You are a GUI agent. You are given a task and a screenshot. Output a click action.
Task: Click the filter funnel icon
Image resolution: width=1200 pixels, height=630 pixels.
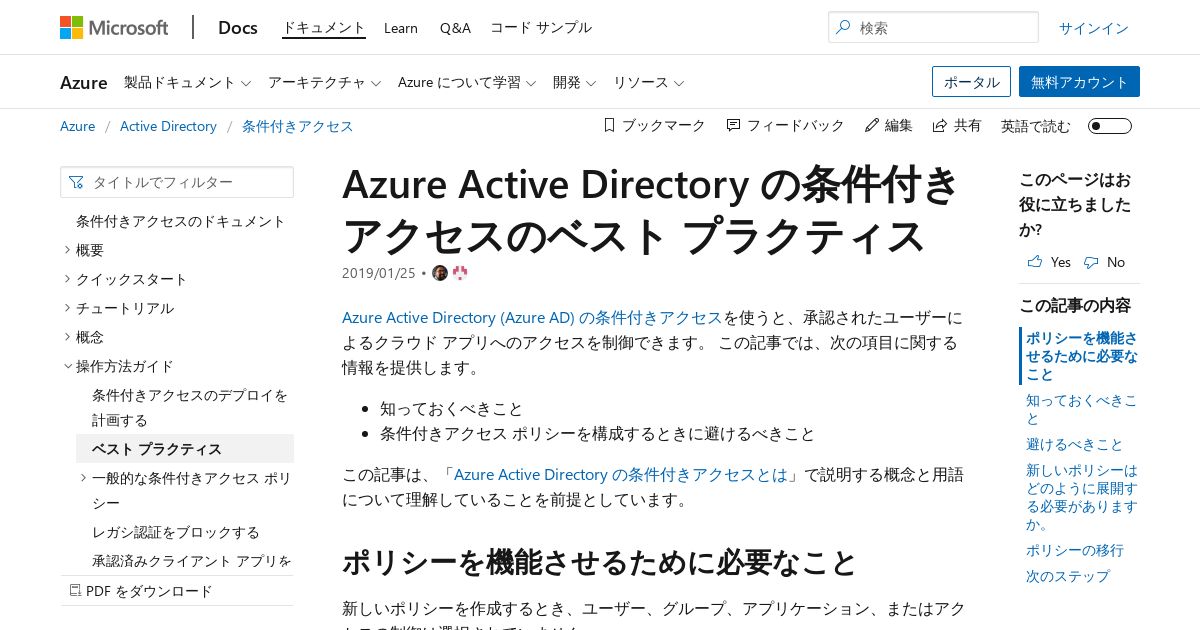(x=77, y=182)
